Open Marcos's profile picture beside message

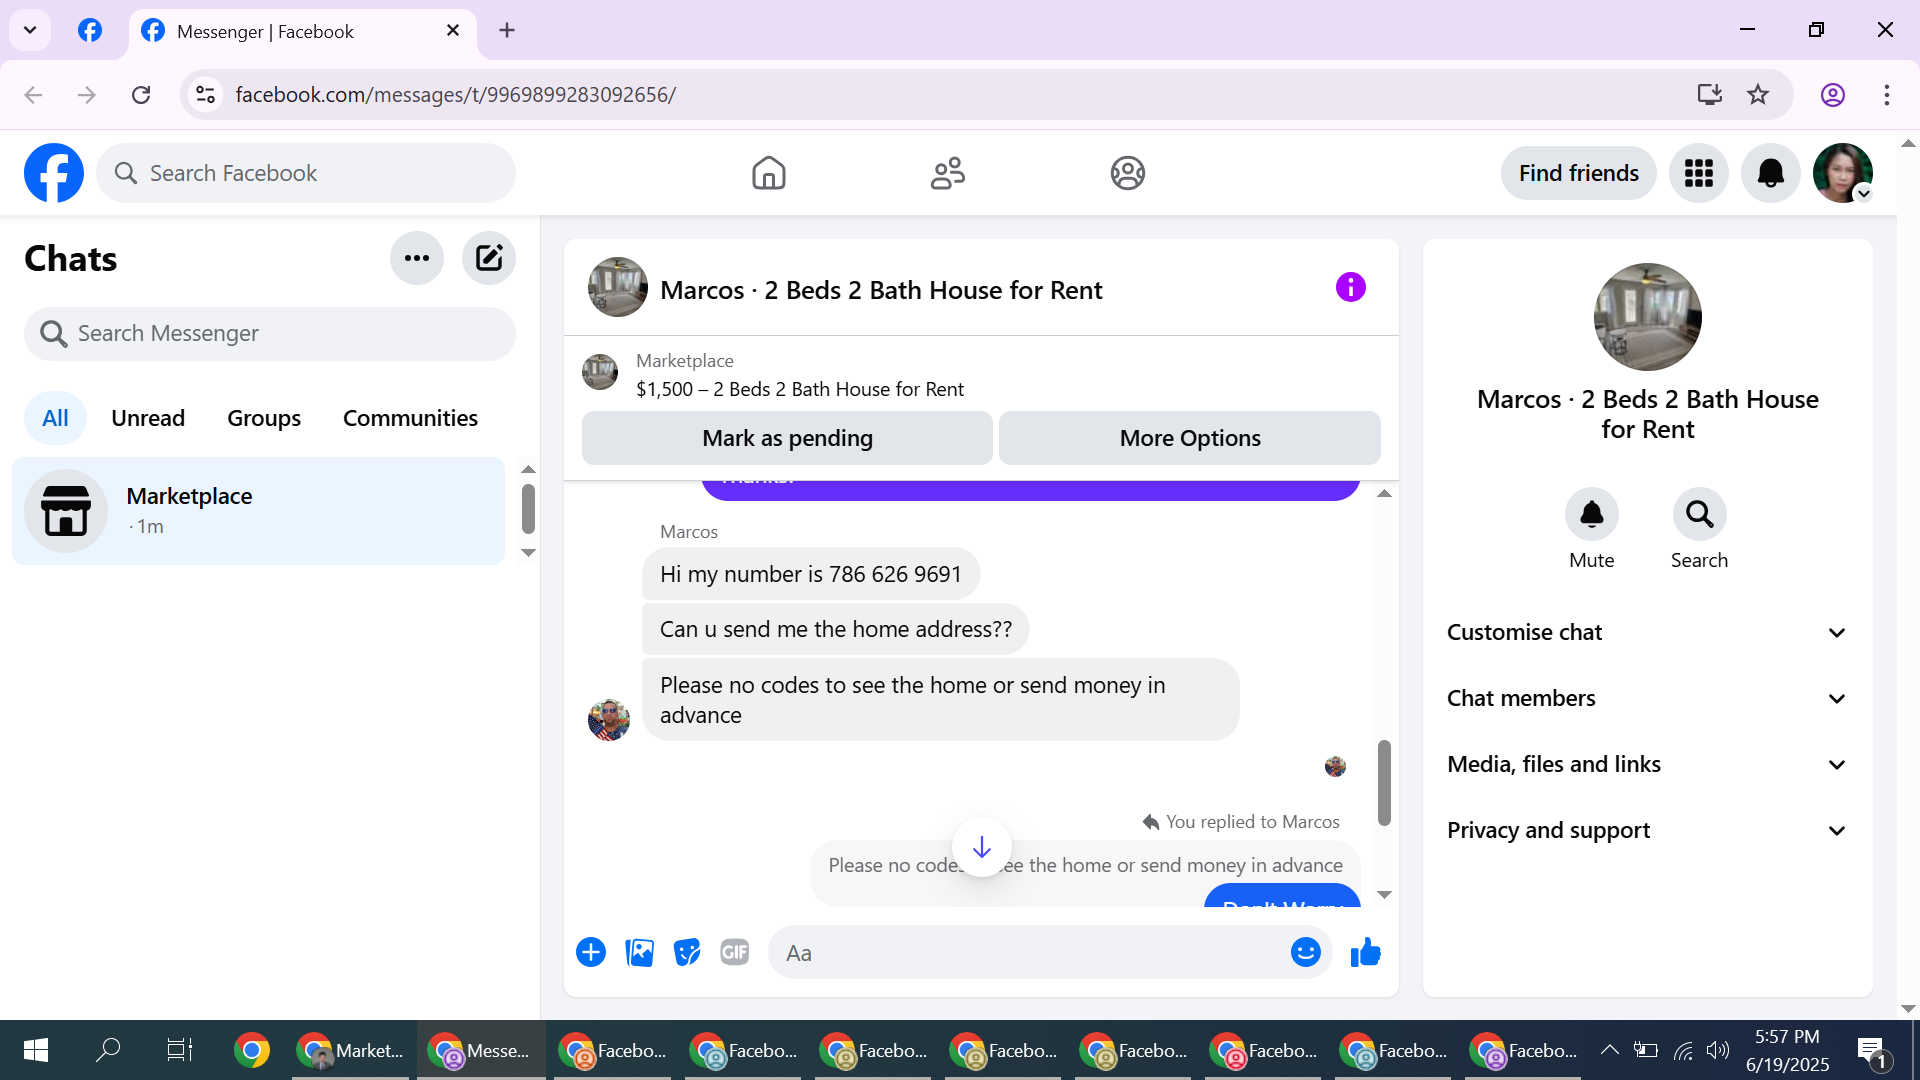tap(609, 720)
